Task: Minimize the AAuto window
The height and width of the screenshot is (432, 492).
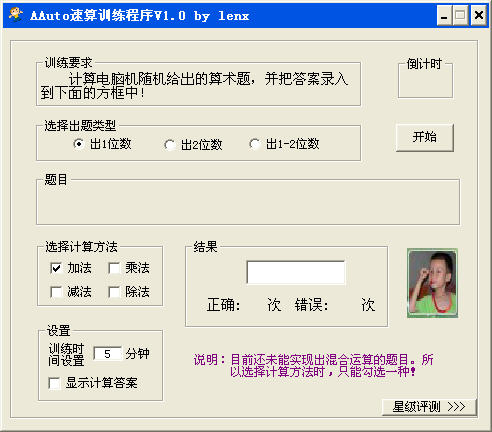Action: click(444, 15)
